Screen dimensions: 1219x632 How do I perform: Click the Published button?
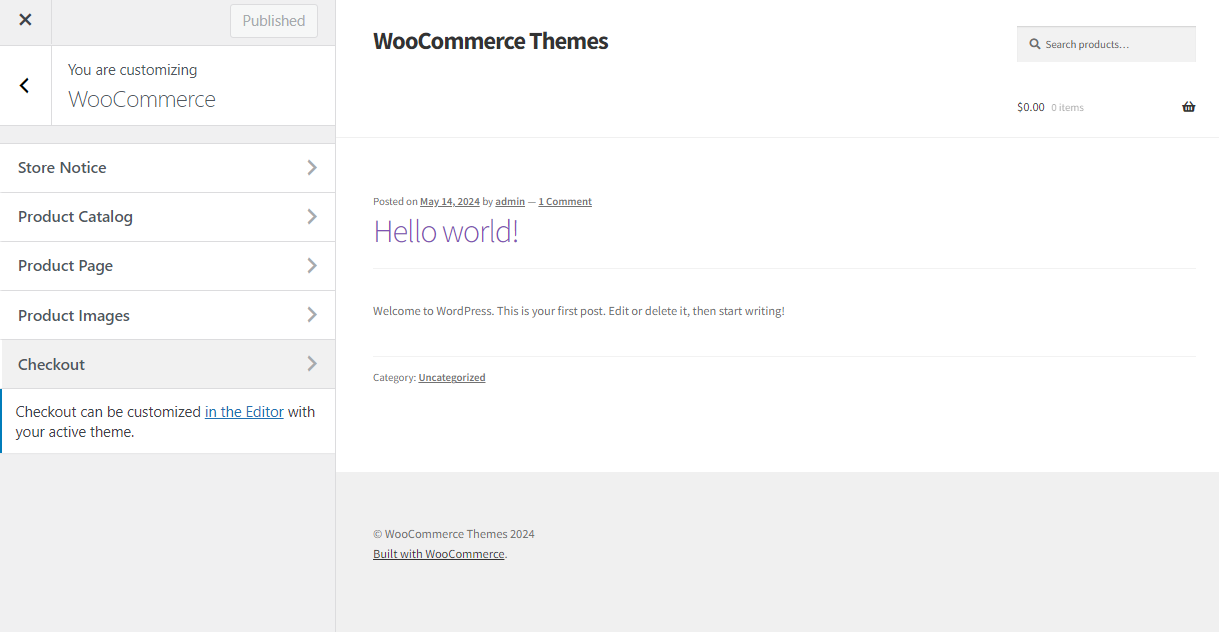click(273, 20)
